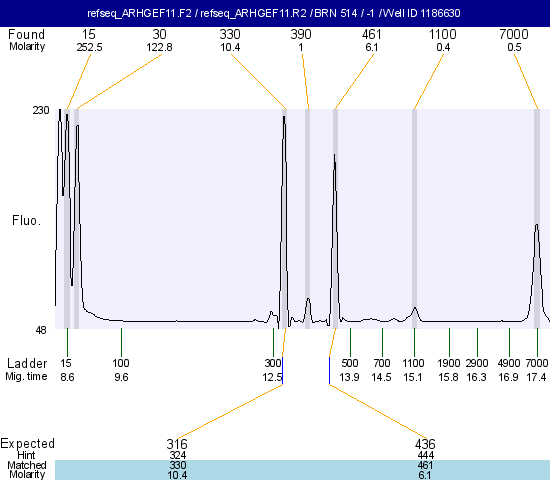
Task: Click the expected size value 436
Action: [x=425, y=444]
